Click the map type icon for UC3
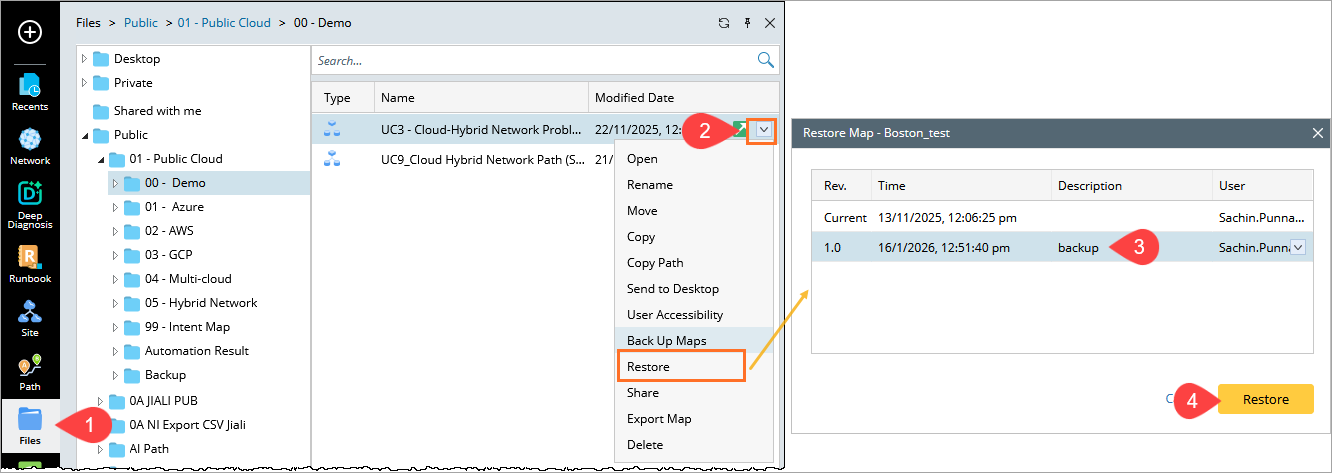1332x473 pixels. [x=333, y=129]
